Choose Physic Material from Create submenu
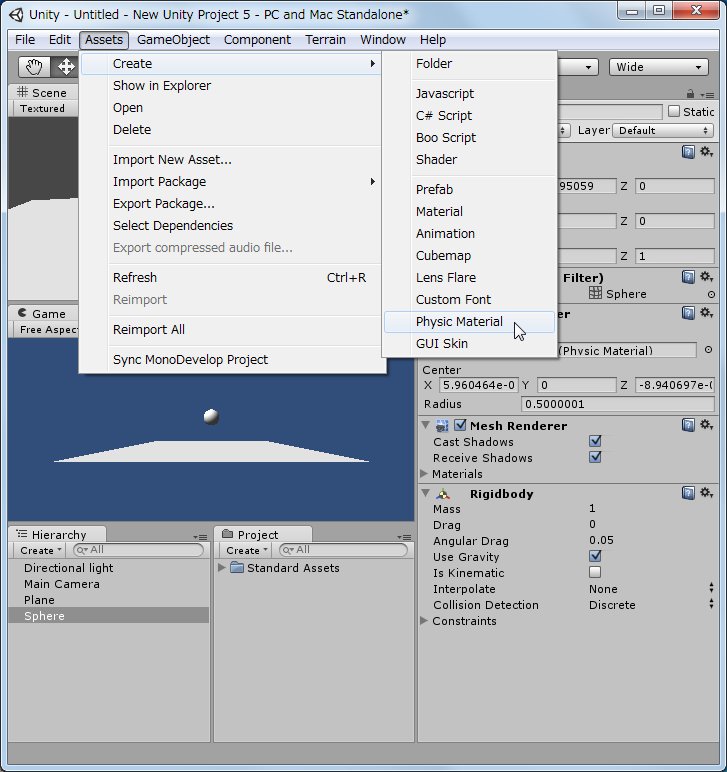This screenshot has height=772, width=727. point(469,322)
